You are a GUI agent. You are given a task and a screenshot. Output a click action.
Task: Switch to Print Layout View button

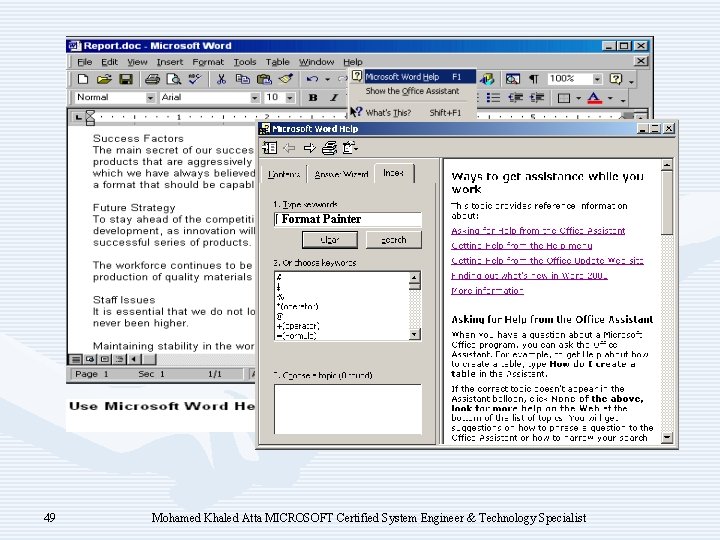coord(105,359)
